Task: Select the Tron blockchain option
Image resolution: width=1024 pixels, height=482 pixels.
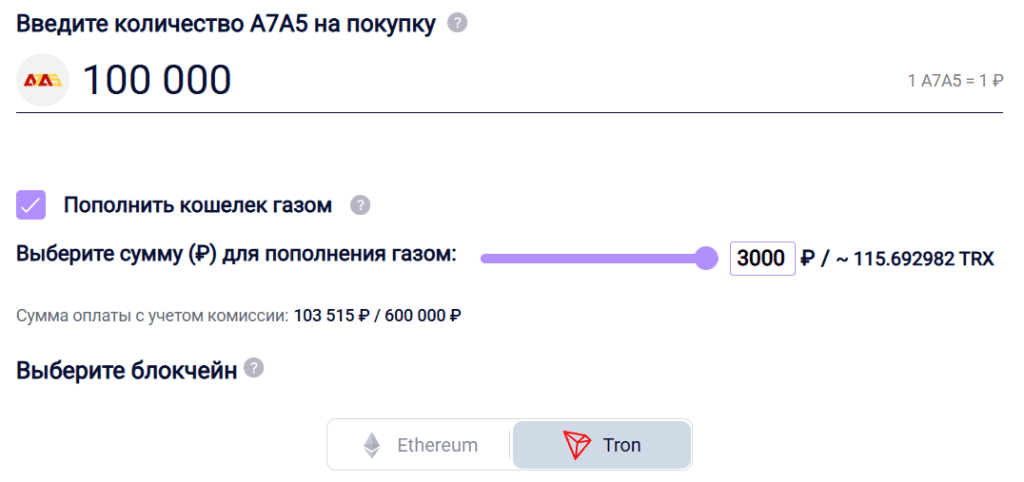Action: point(602,445)
